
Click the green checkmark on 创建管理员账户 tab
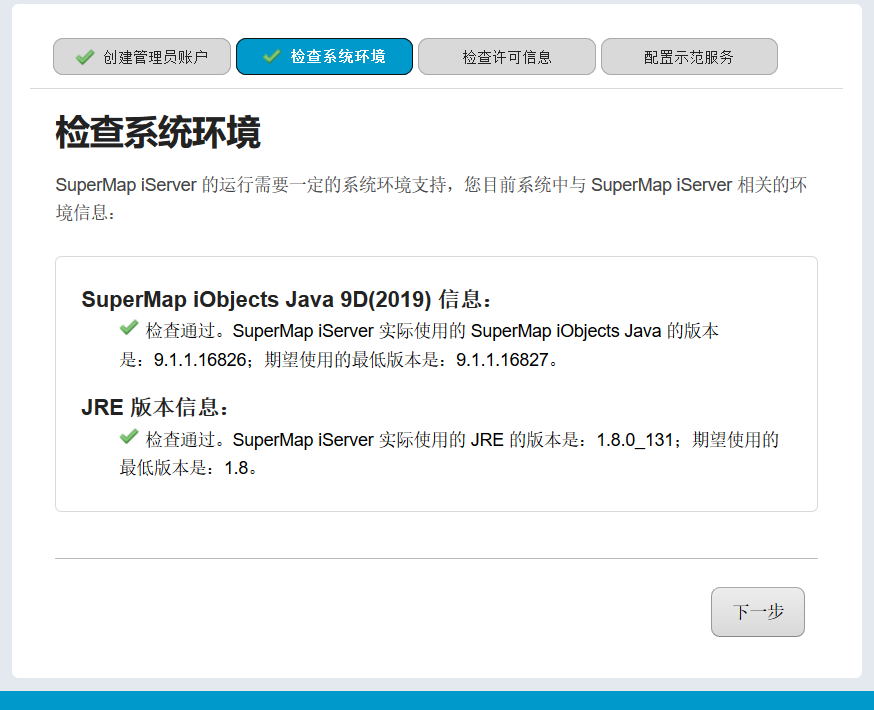coord(85,57)
